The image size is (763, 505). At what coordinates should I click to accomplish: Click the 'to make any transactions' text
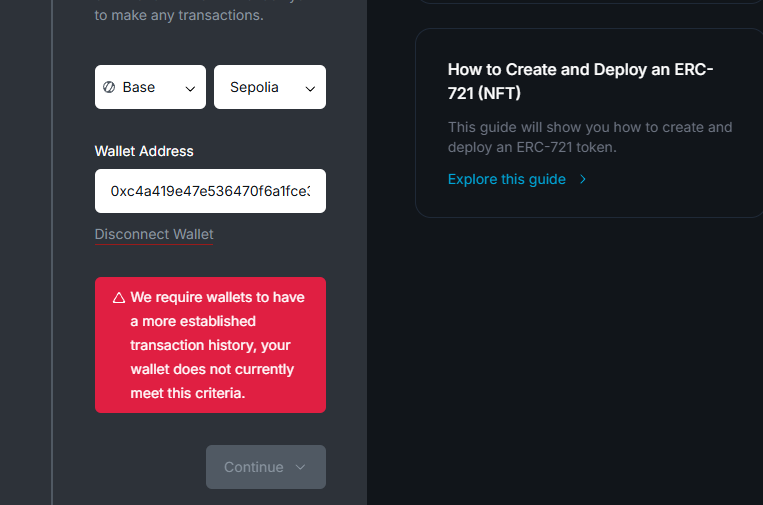179,15
